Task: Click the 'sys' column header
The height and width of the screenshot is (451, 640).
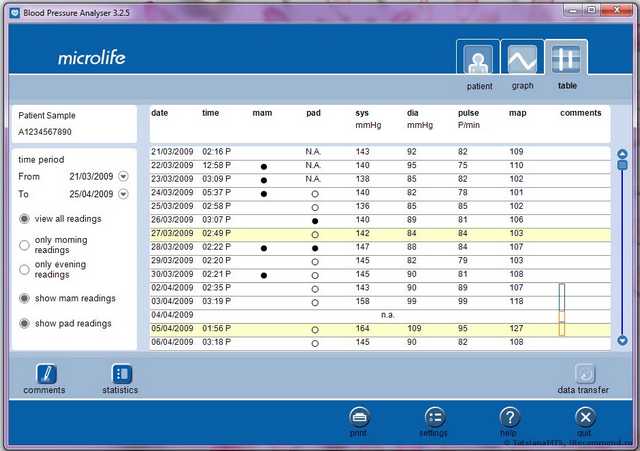Action: coord(362,113)
